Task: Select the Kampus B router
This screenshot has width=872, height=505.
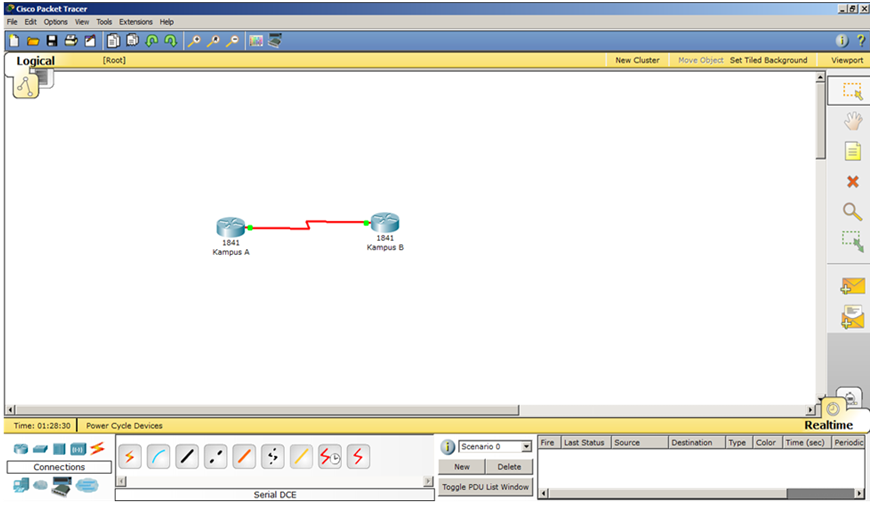Action: tap(385, 222)
